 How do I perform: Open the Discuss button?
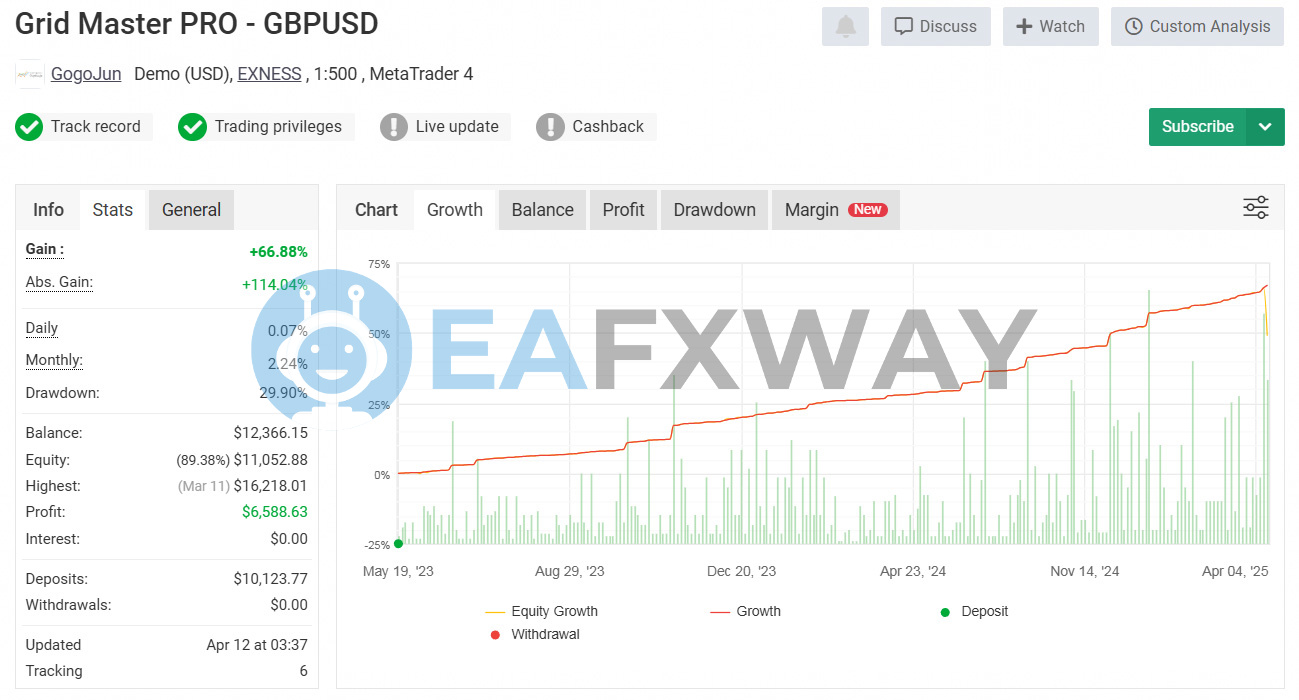tap(936, 26)
